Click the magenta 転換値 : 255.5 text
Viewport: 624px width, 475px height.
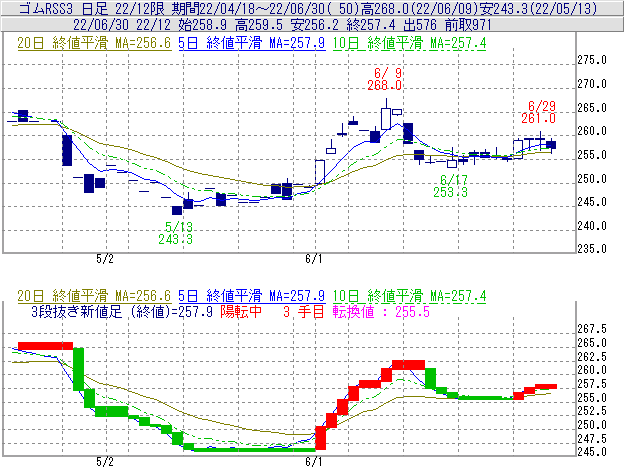point(381,311)
